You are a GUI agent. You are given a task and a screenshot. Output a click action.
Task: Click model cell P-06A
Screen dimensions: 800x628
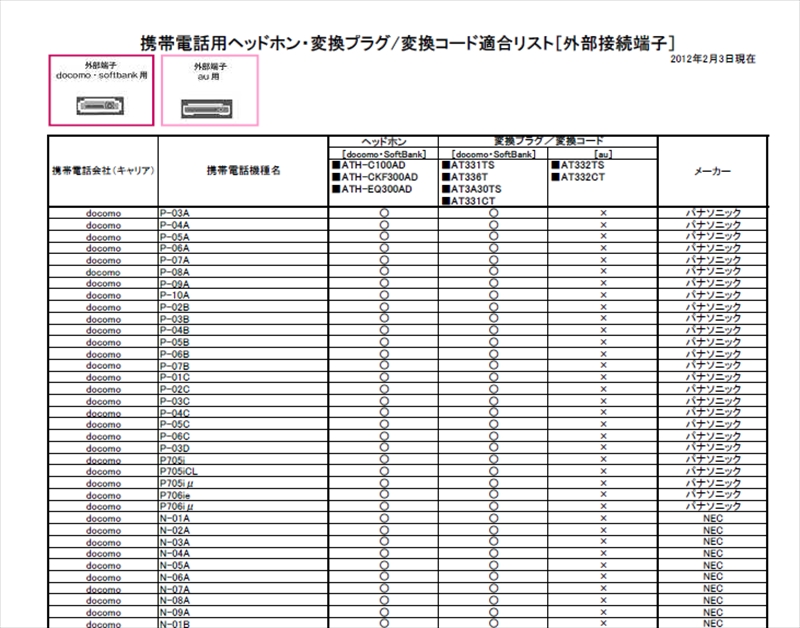(x=243, y=248)
